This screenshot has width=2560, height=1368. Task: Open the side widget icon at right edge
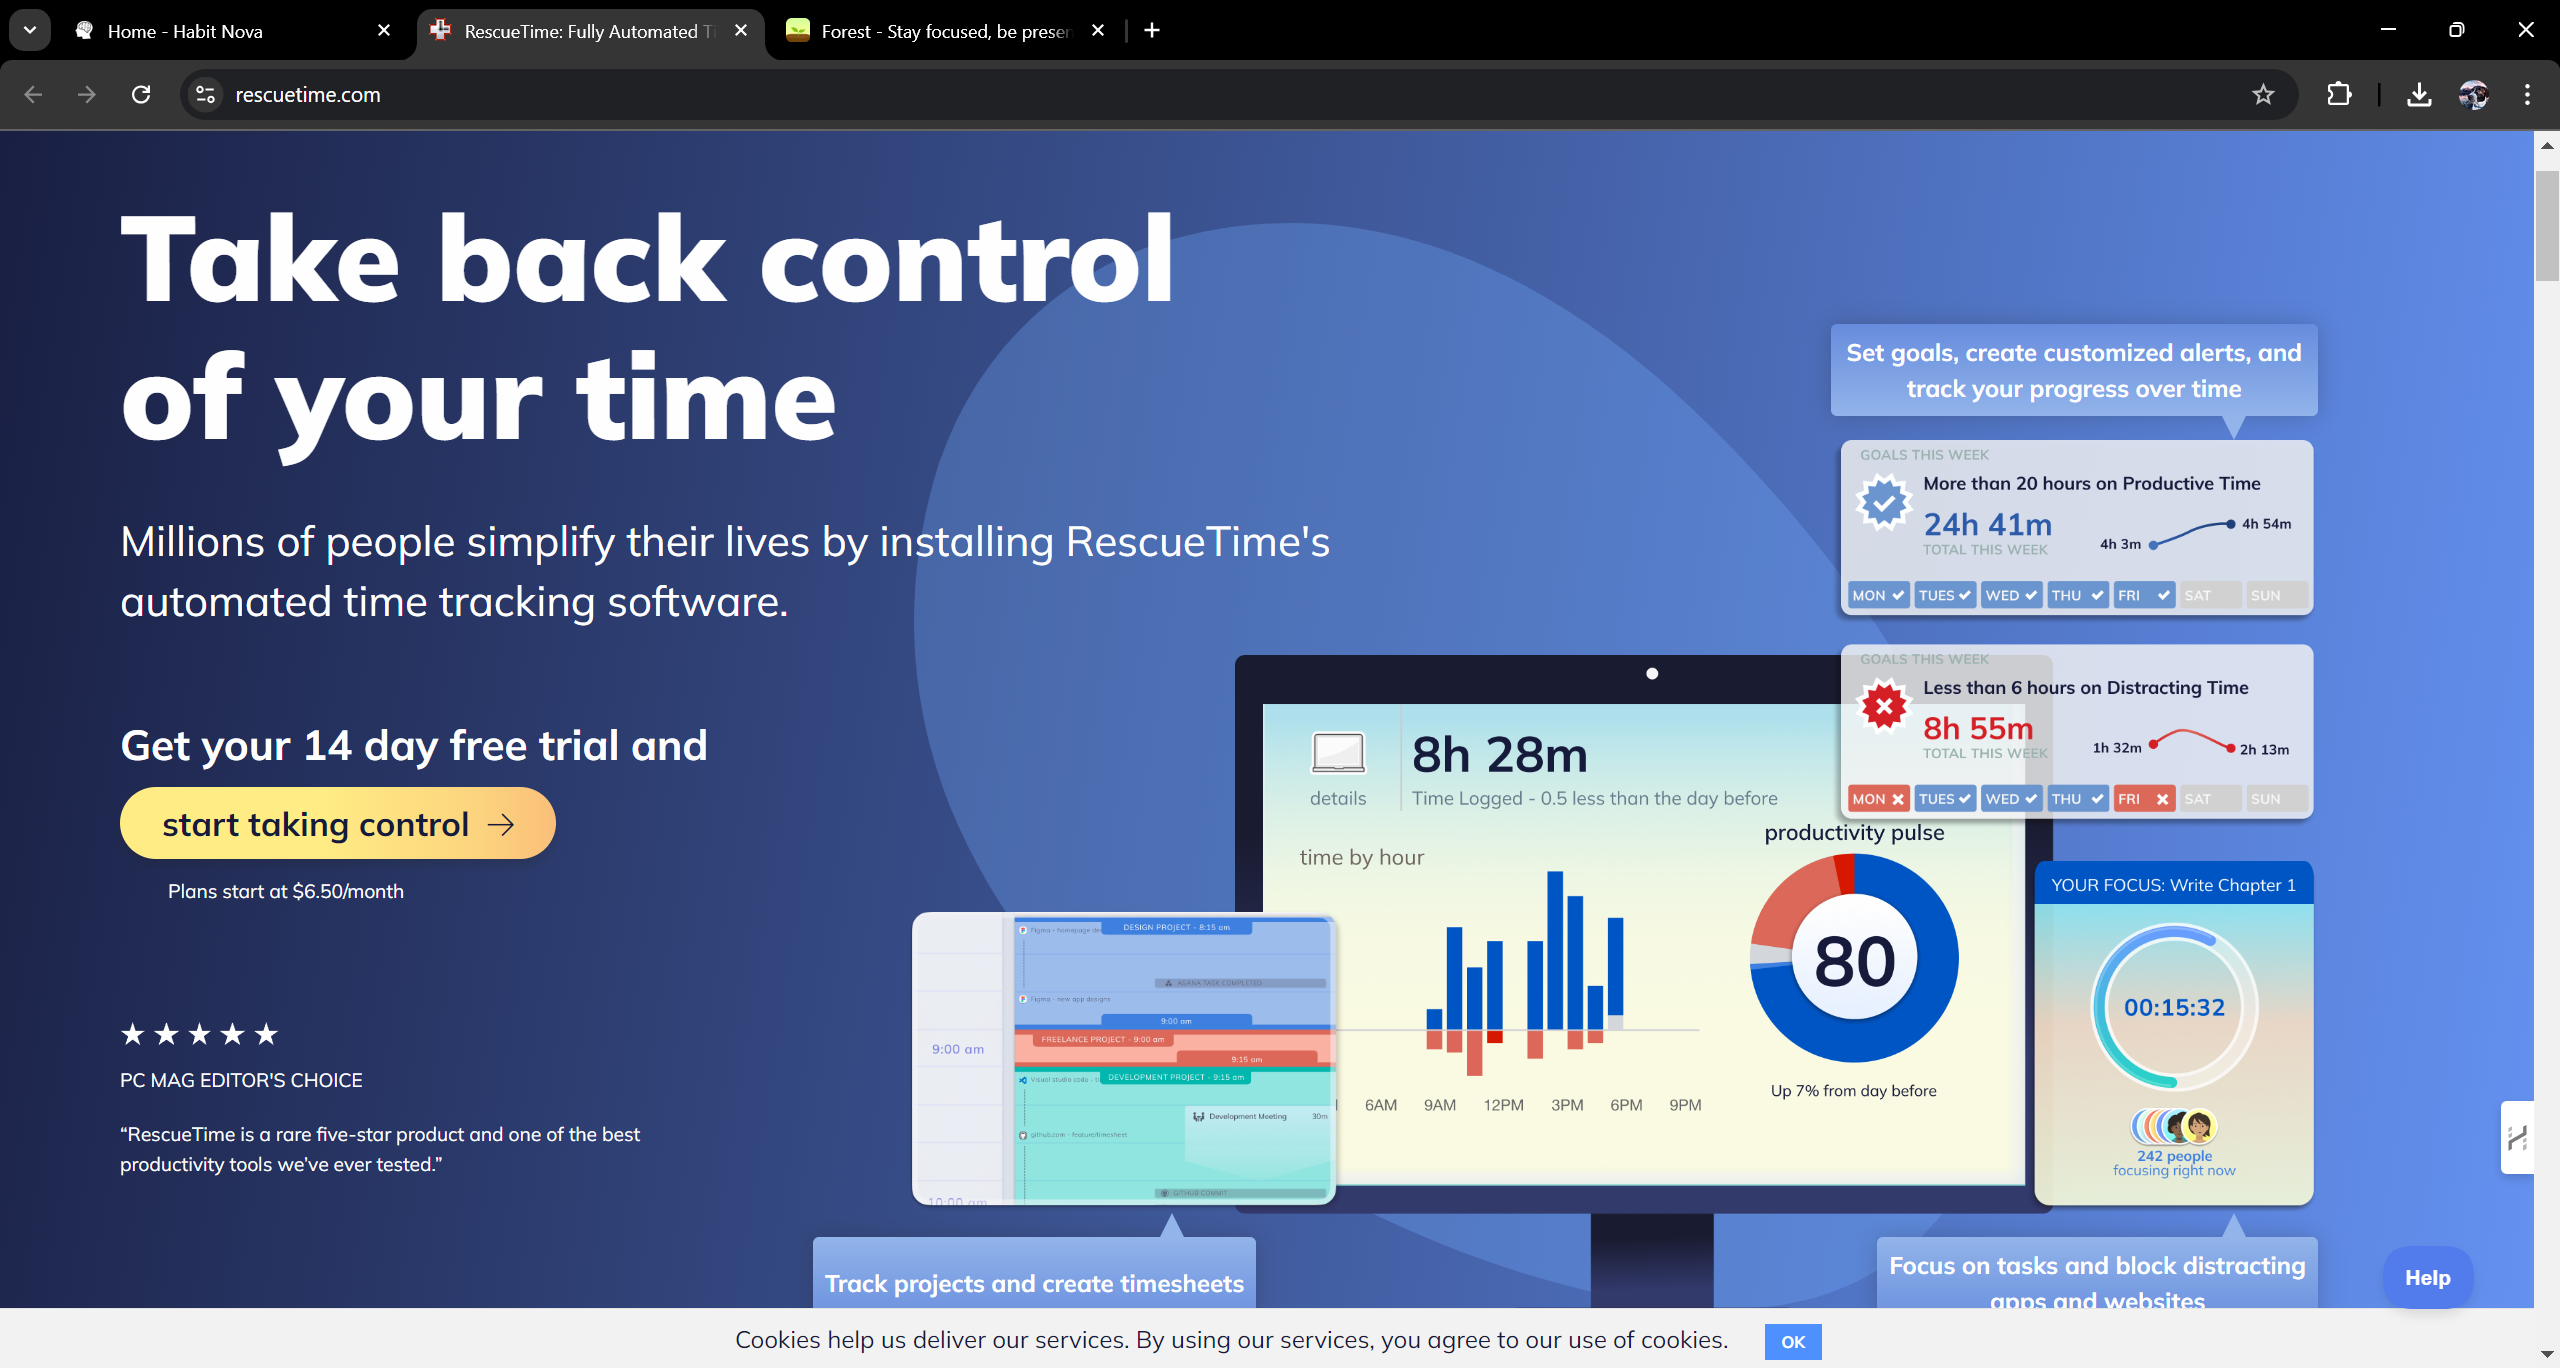click(2517, 1137)
